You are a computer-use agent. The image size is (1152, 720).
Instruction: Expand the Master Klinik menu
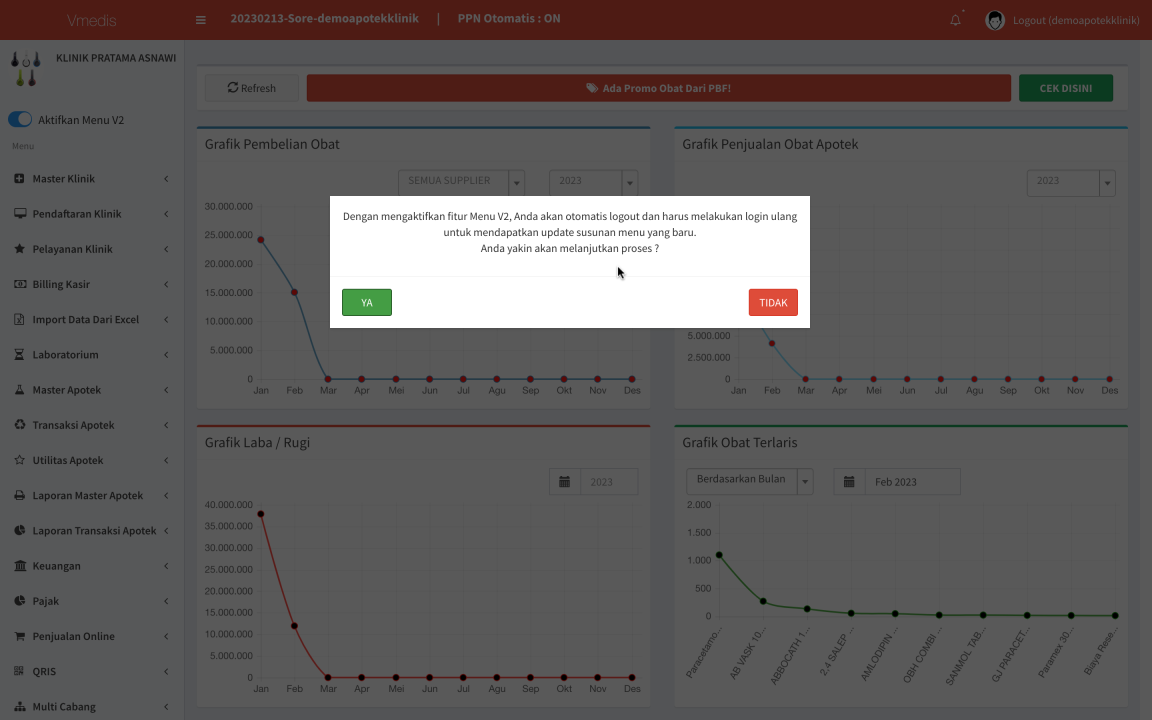click(92, 179)
